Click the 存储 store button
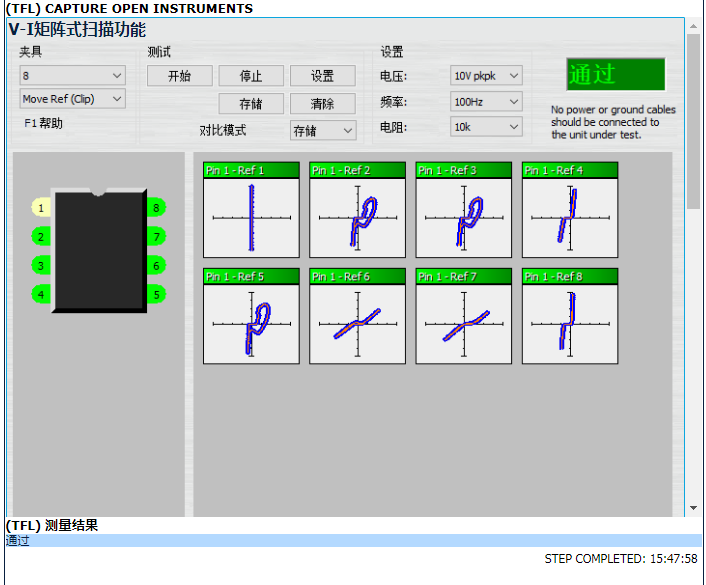This screenshot has width=706, height=585. click(x=251, y=104)
